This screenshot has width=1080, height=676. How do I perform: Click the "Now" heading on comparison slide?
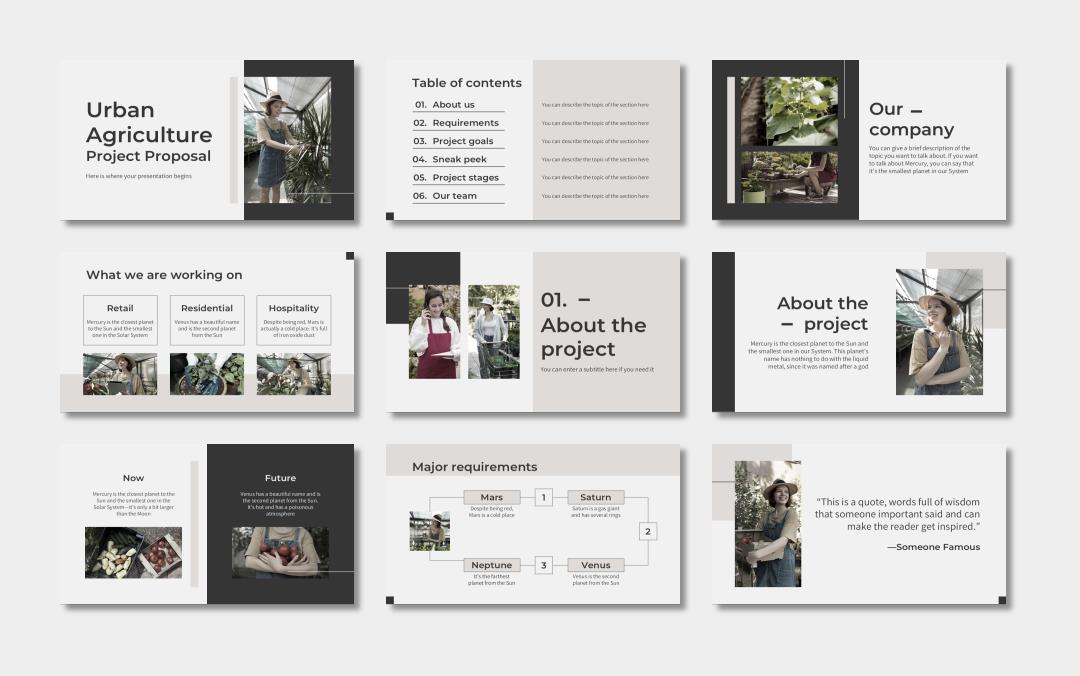point(133,478)
